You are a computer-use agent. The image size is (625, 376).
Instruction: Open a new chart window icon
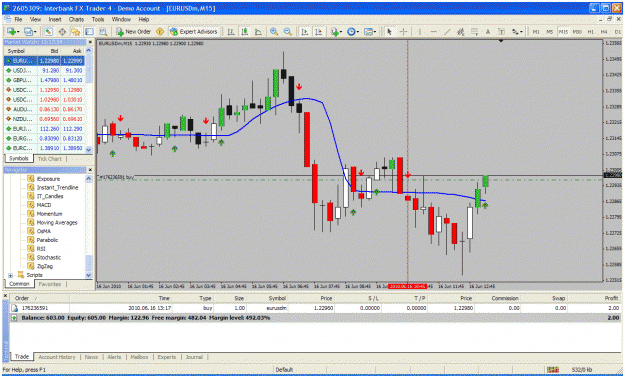pyautogui.click(x=11, y=31)
